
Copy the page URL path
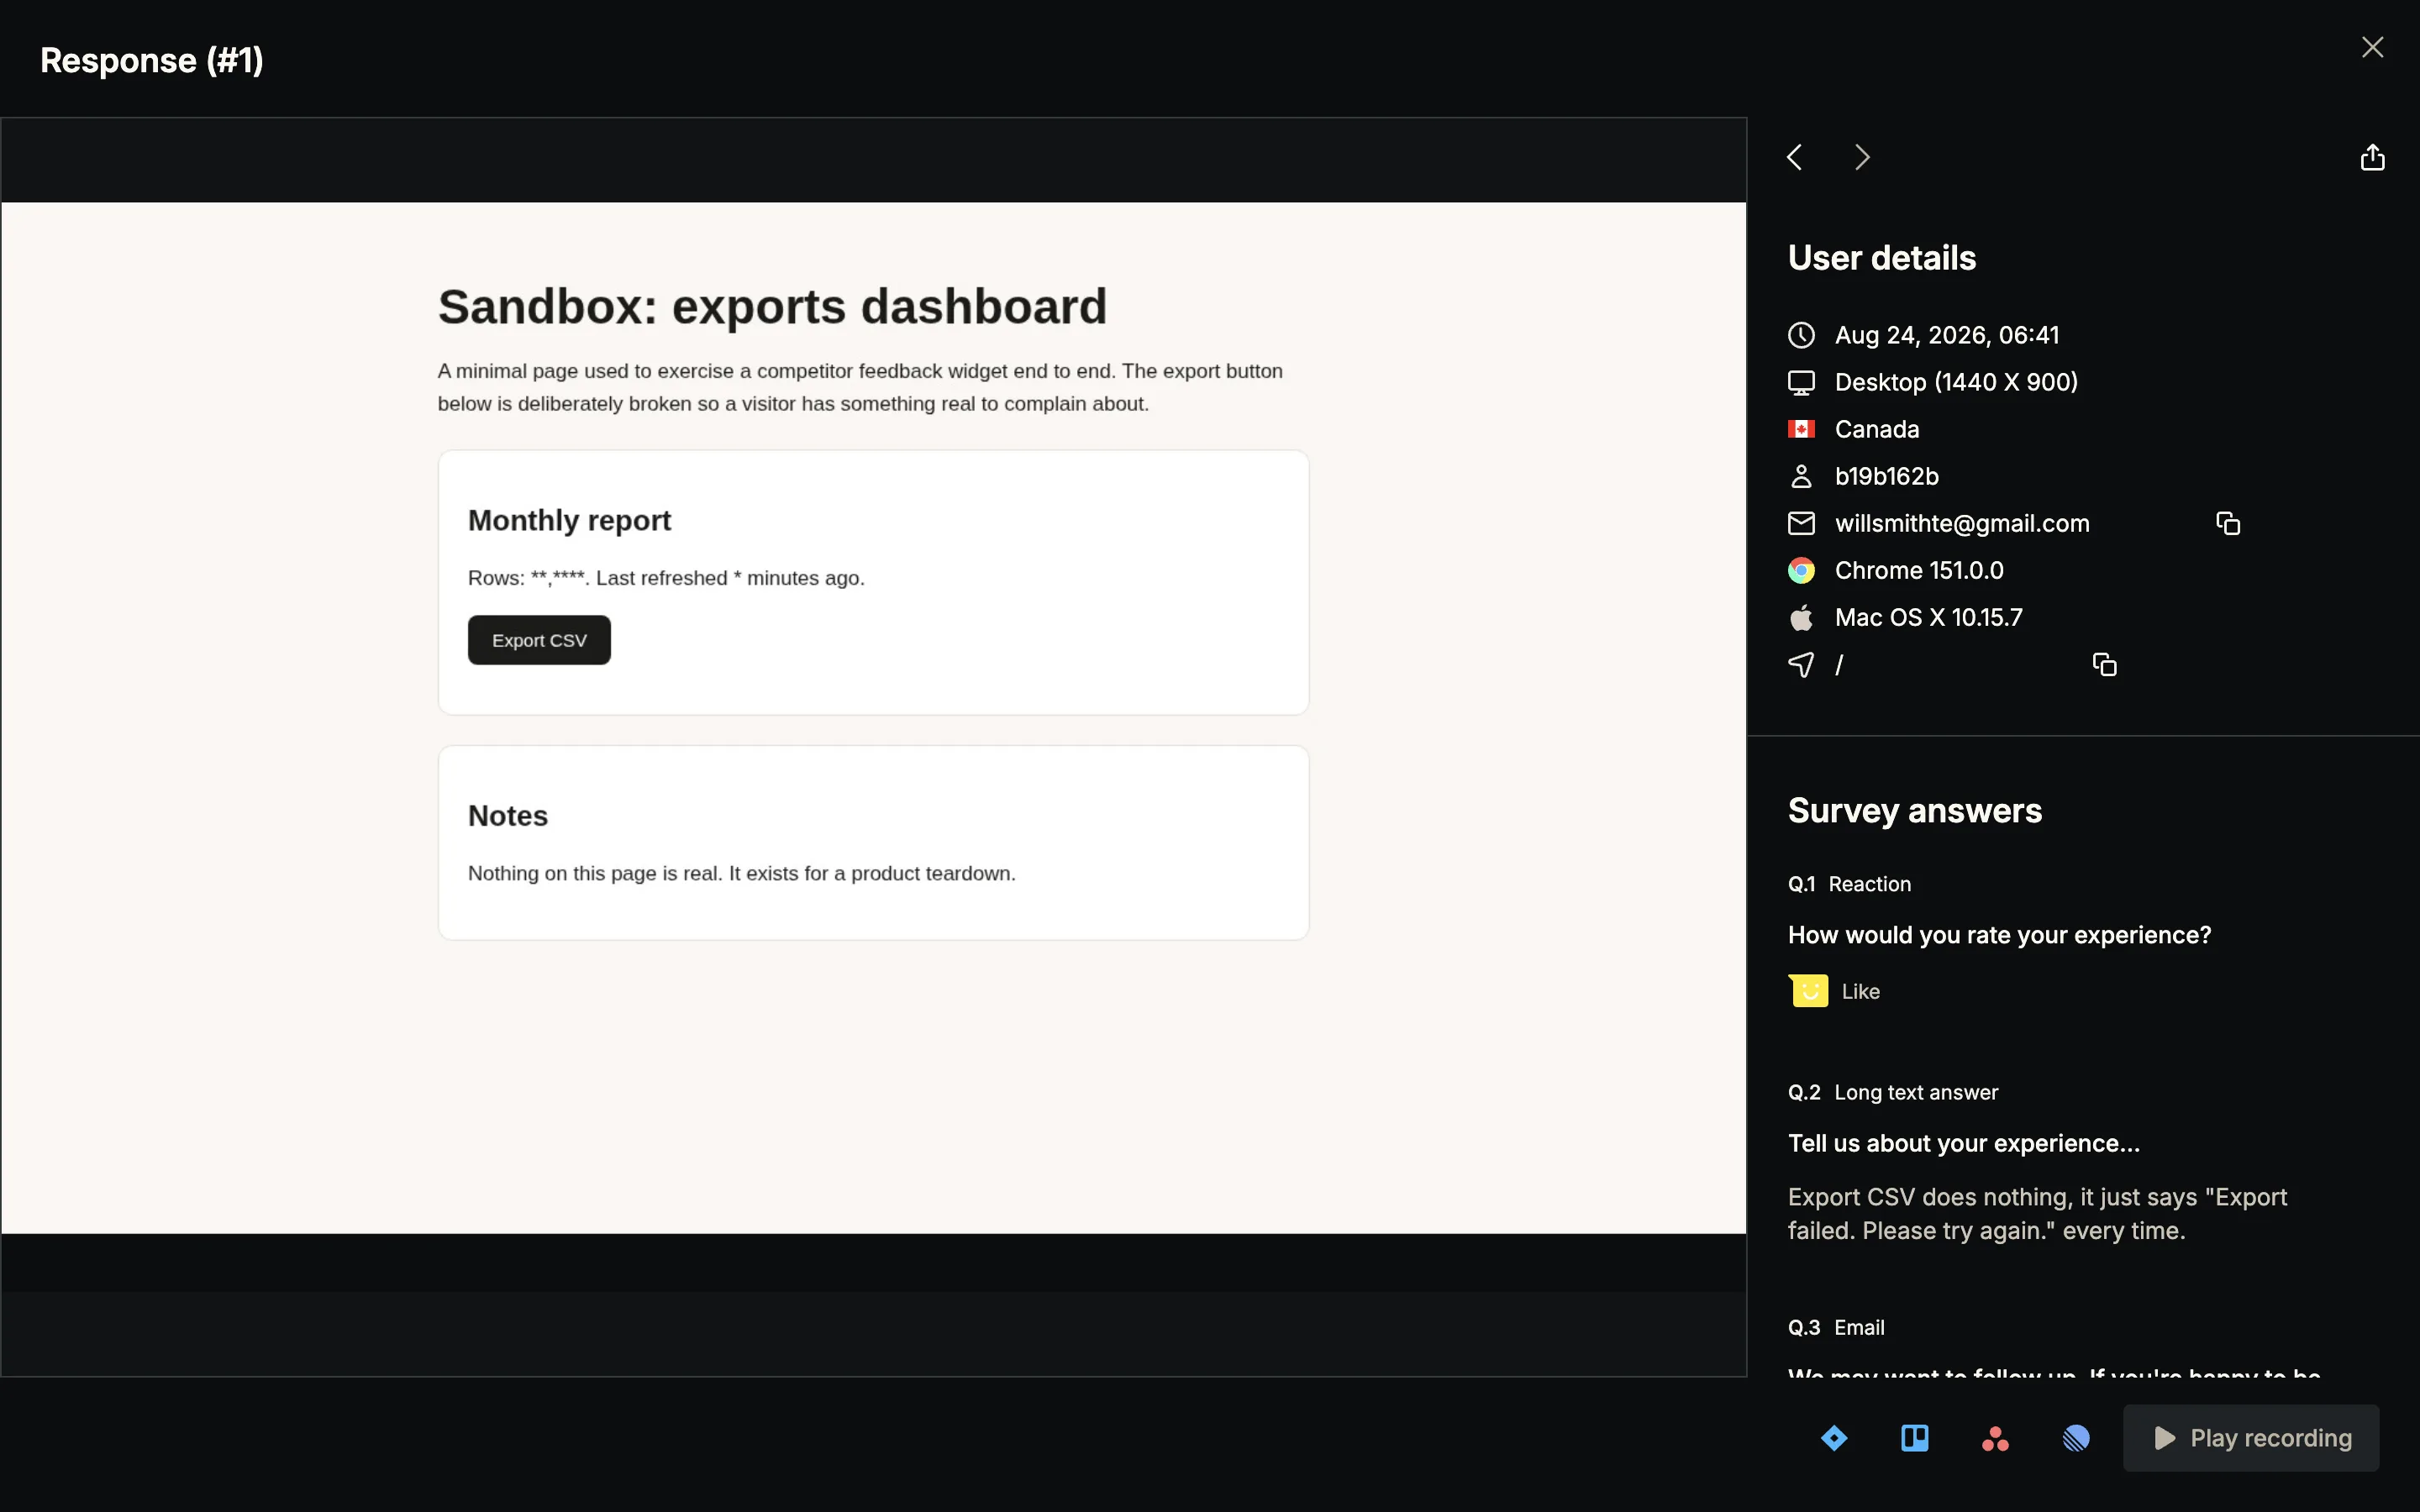(2104, 664)
